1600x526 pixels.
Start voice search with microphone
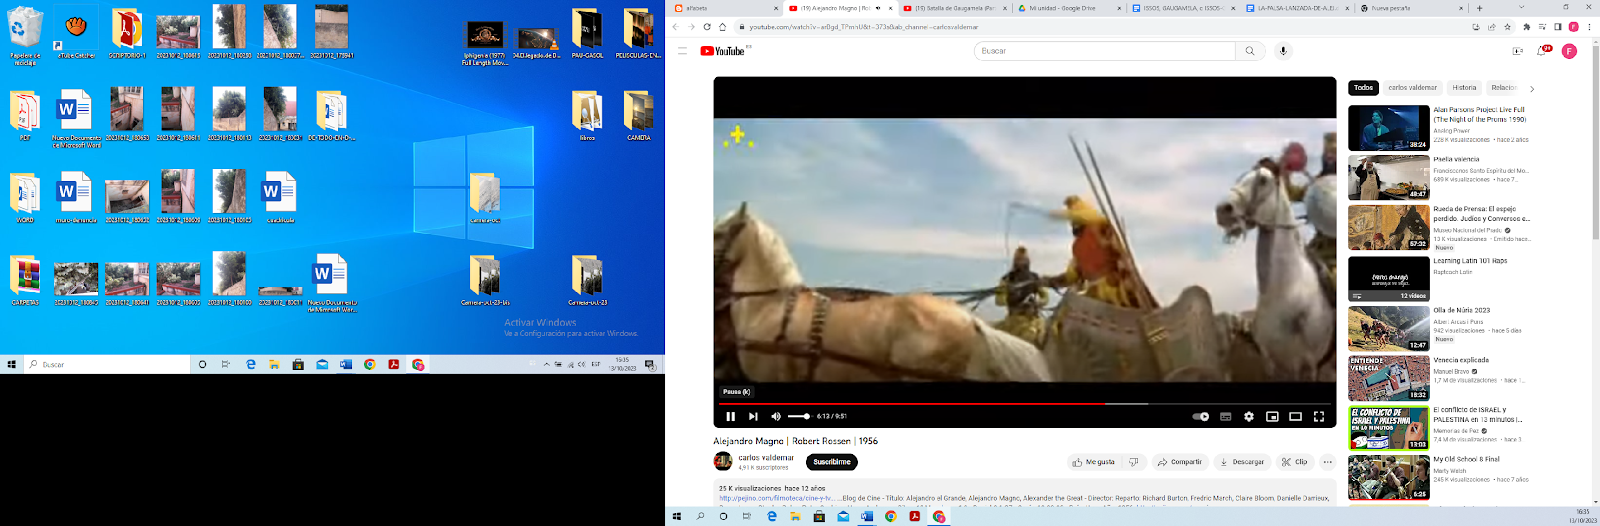(1283, 51)
